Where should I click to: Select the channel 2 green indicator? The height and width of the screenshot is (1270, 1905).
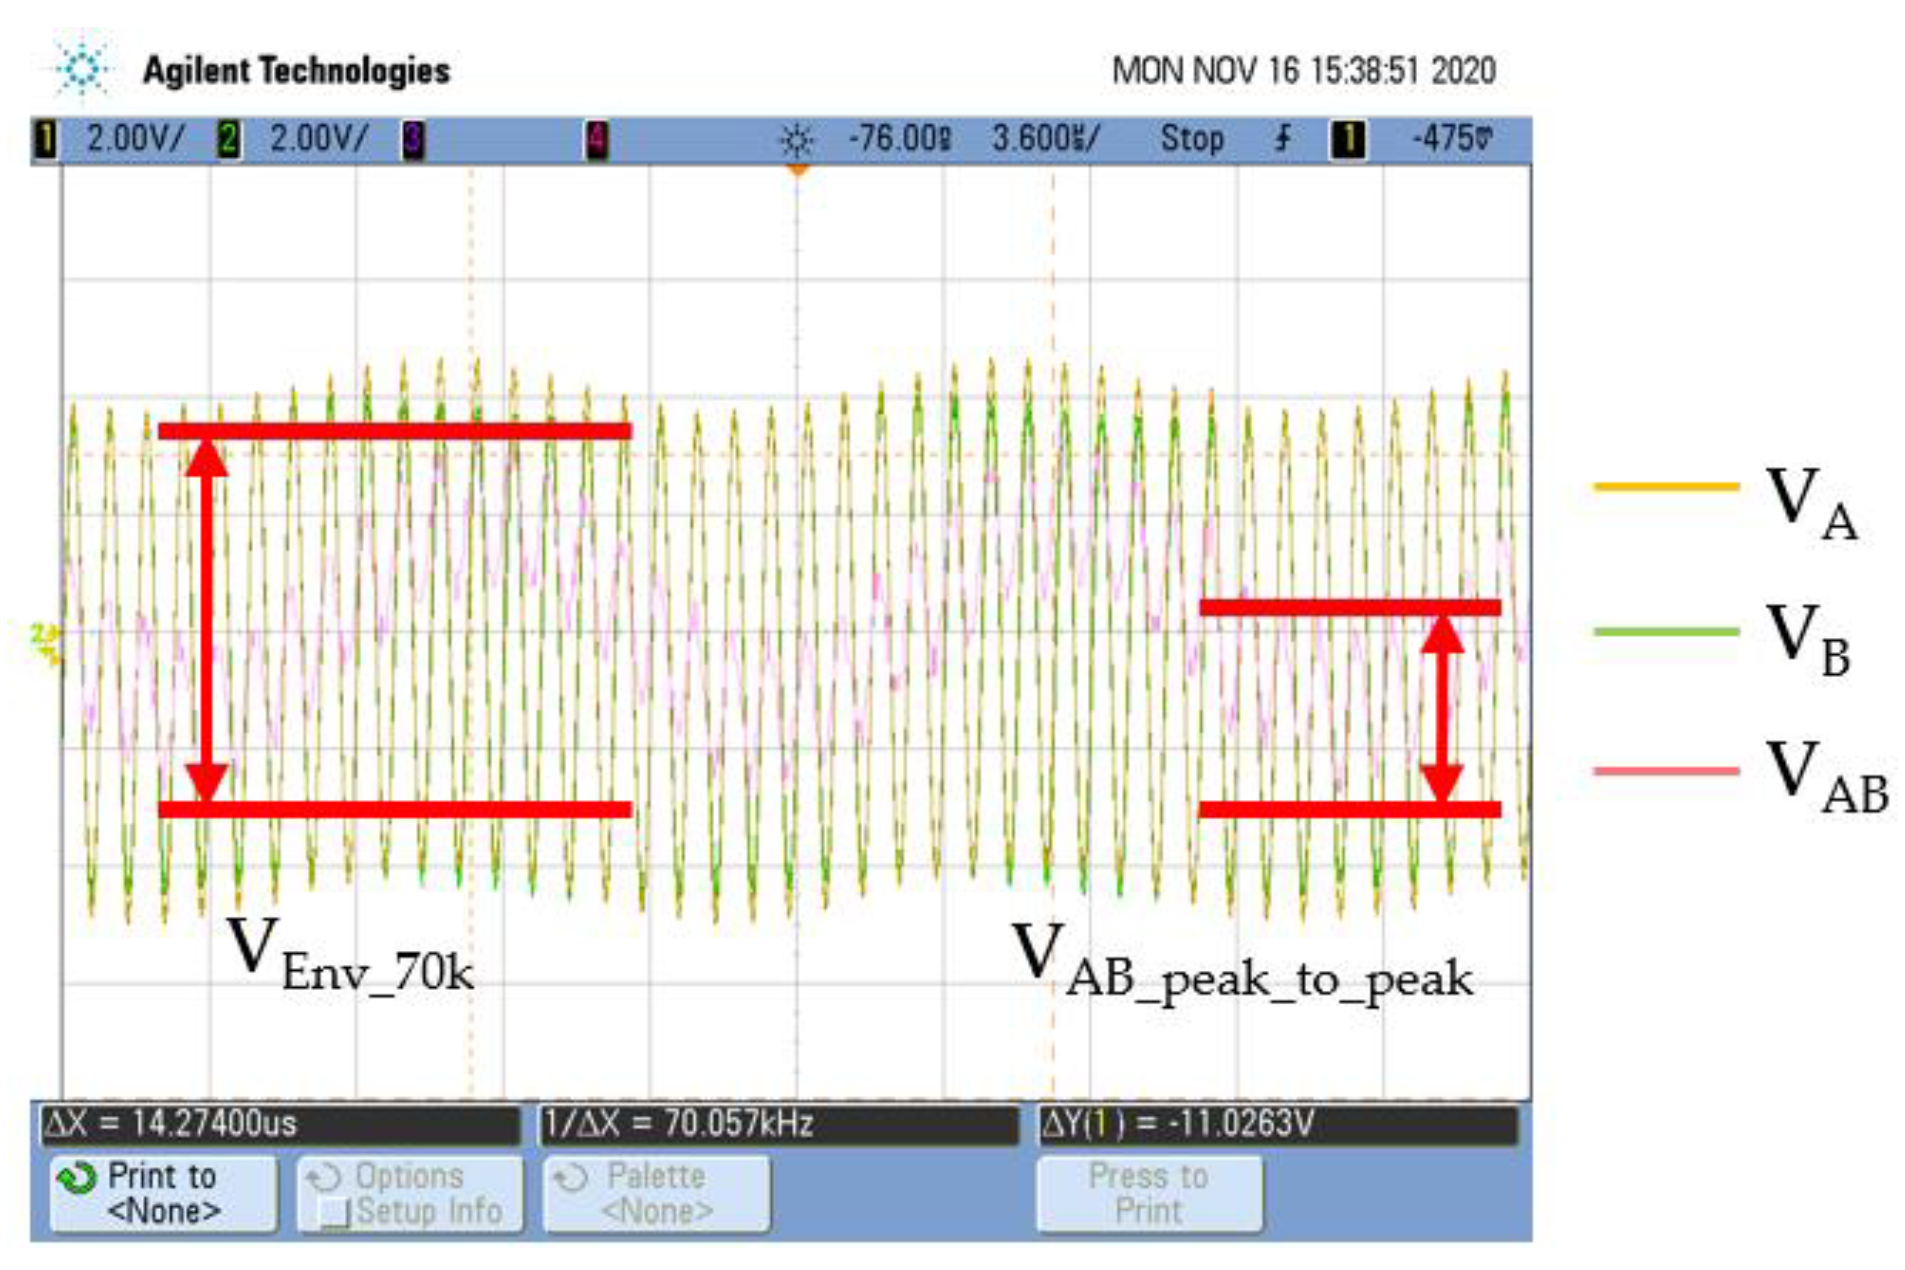tap(228, 139)
